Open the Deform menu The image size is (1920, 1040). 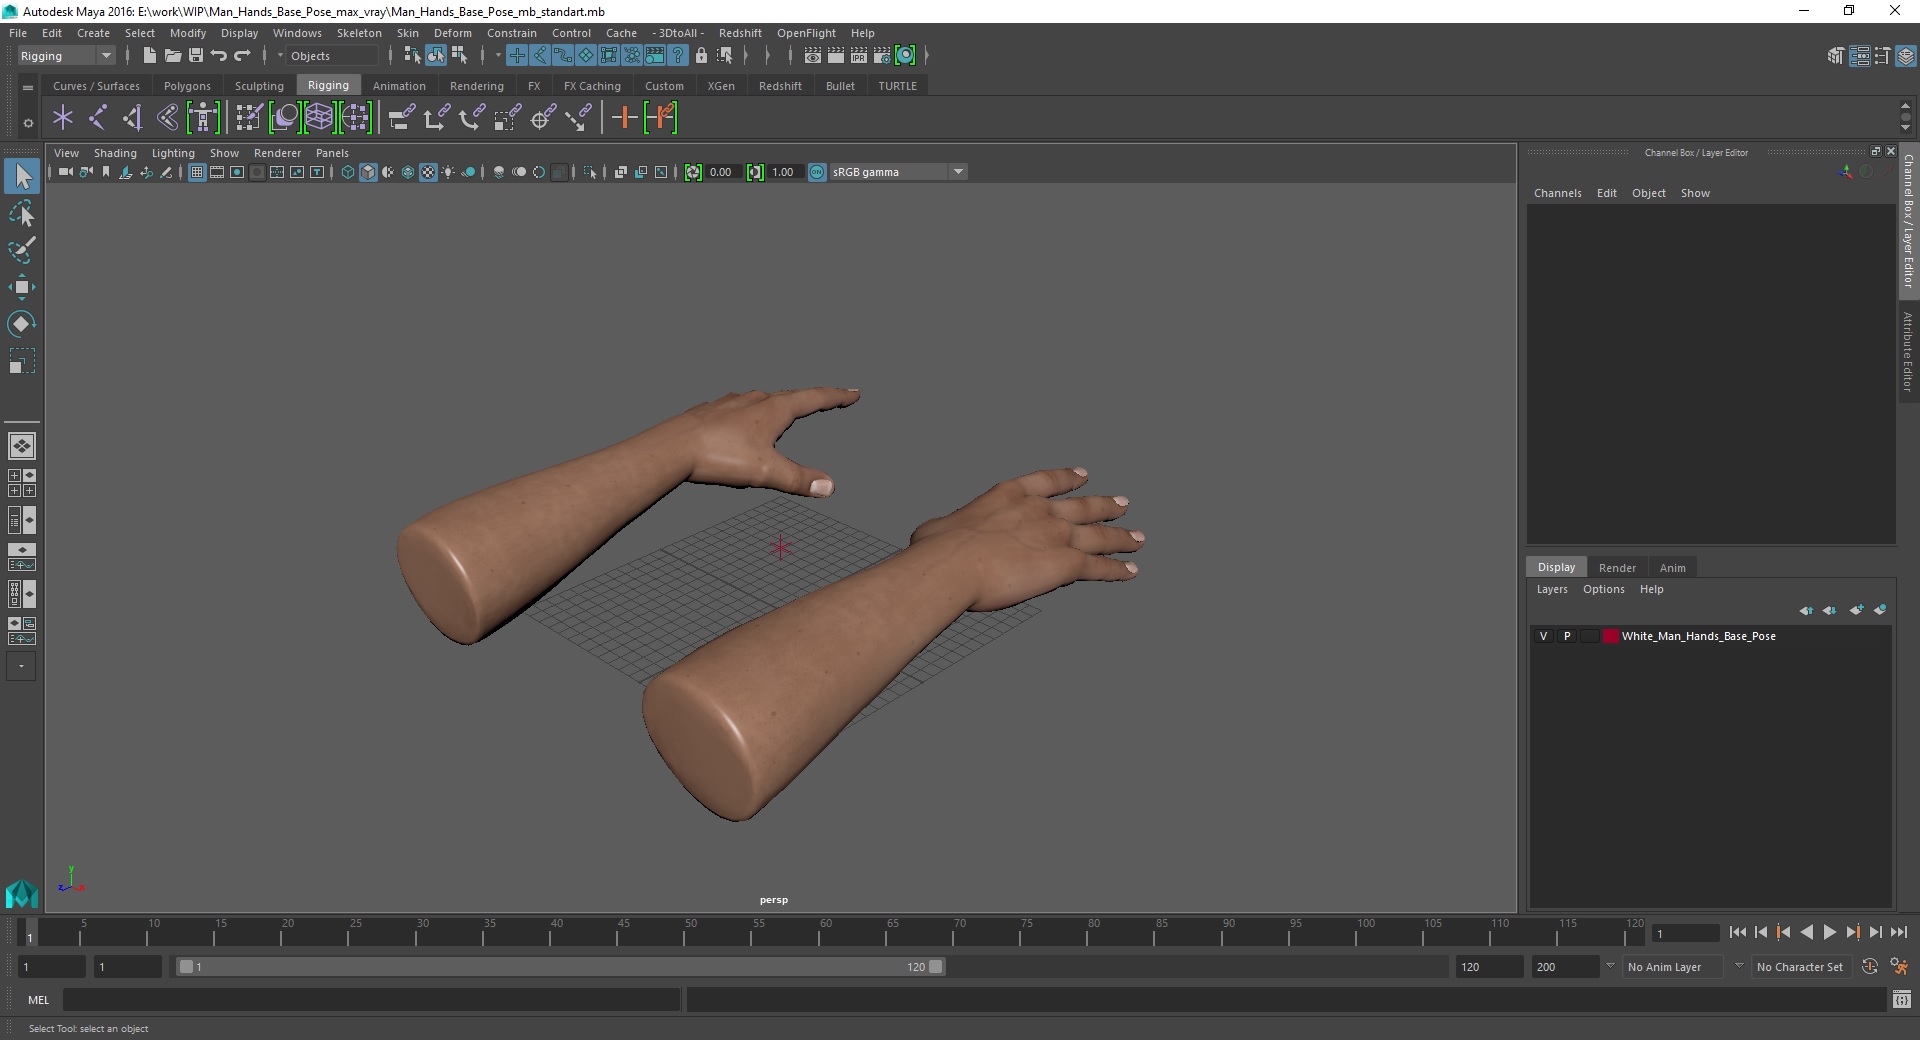pos(452,33)
